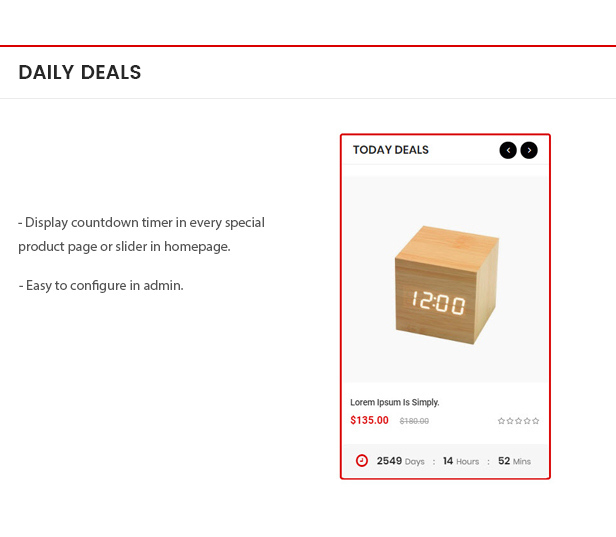The image size is (616, 537).
Task: Click the red countdown clock icon
Action: pyautogui.click(x=362, y=461)
